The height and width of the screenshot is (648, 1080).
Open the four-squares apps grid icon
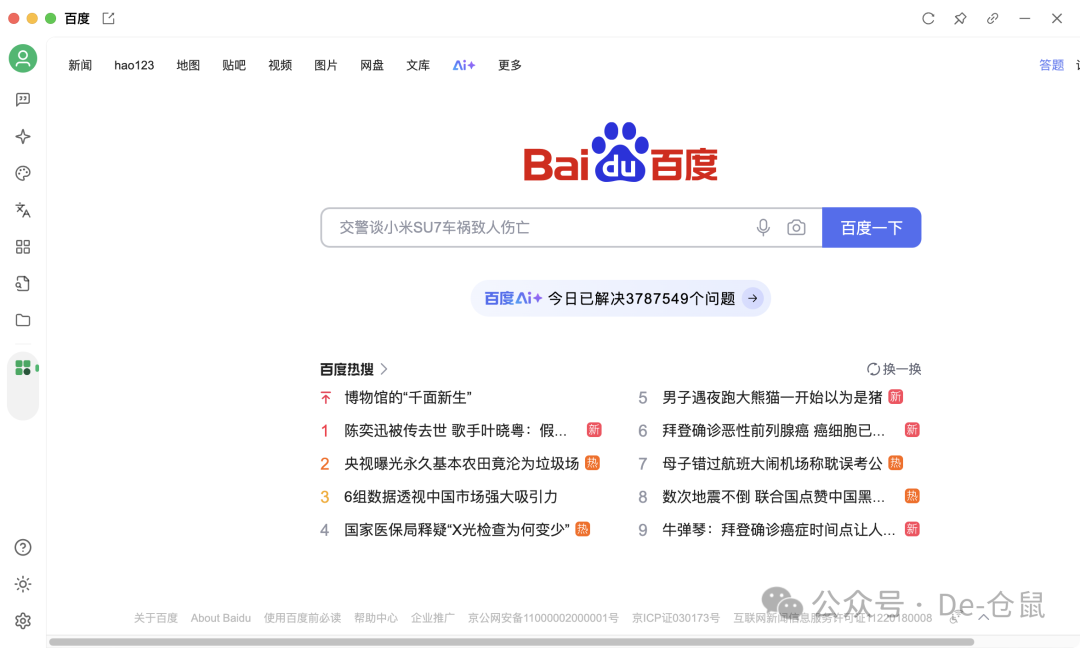[23, 247]
